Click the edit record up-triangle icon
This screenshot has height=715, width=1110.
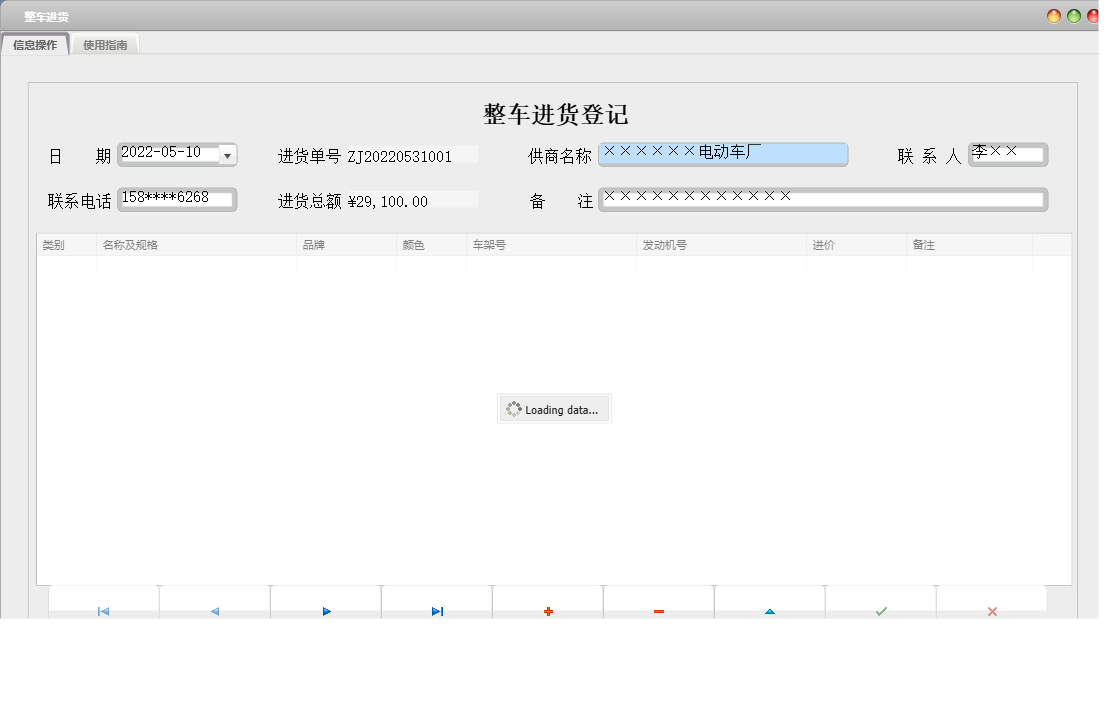pos(770,611)
